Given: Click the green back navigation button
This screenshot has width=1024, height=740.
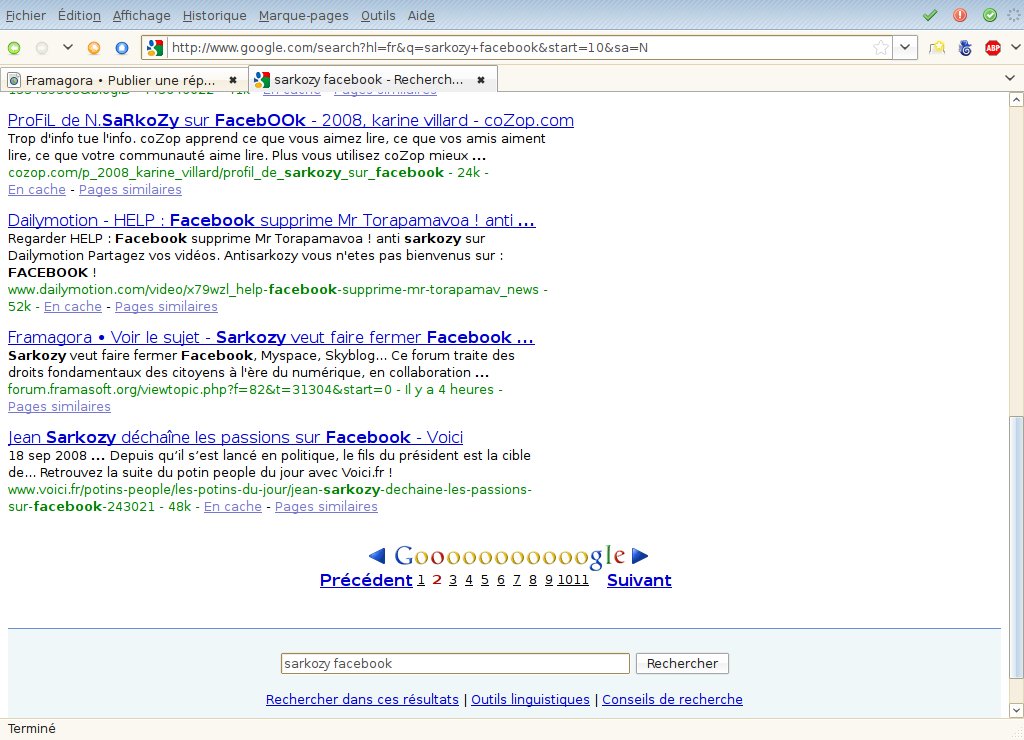Looking at the screenshot, I should [x=14, y=48].
